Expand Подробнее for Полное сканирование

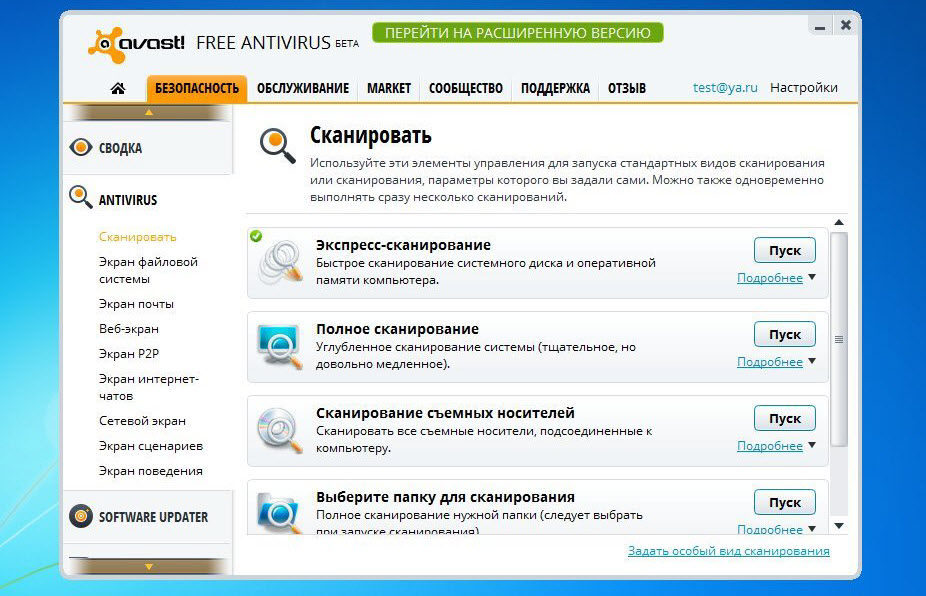click(x=776, y=362)
